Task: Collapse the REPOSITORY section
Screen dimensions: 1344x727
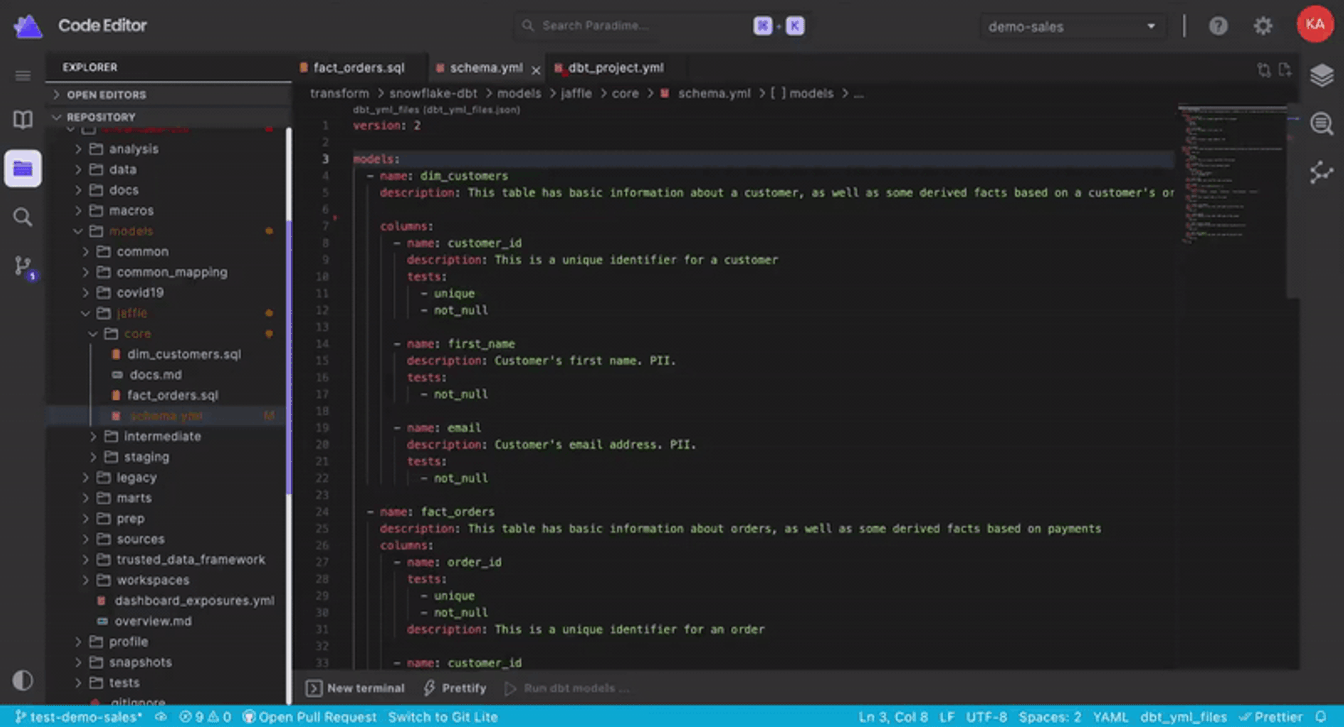Action: [168, 117]
